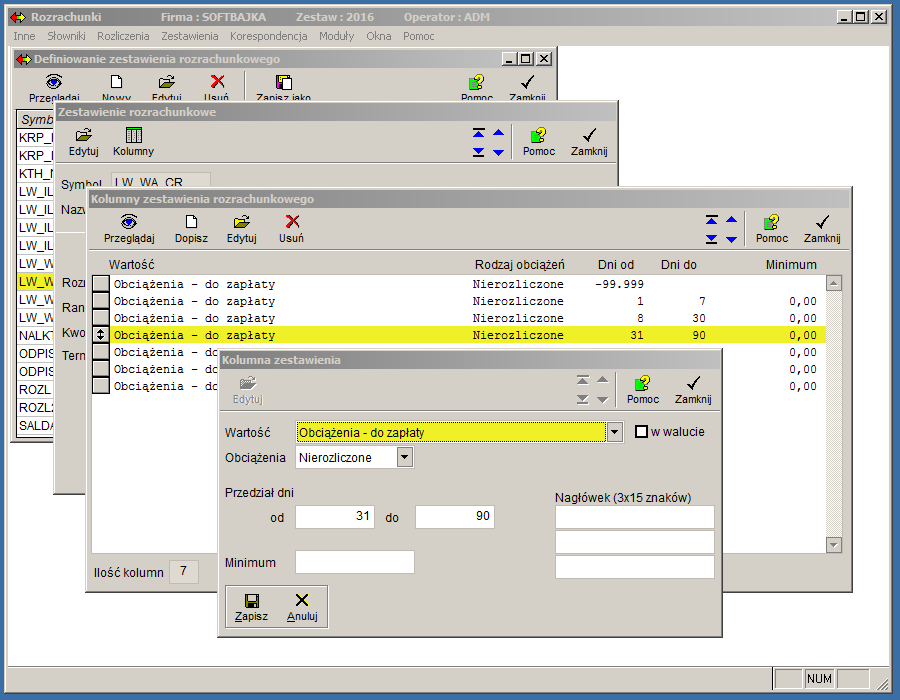Go to next record arrow in Kolumny window

[731, 239]
